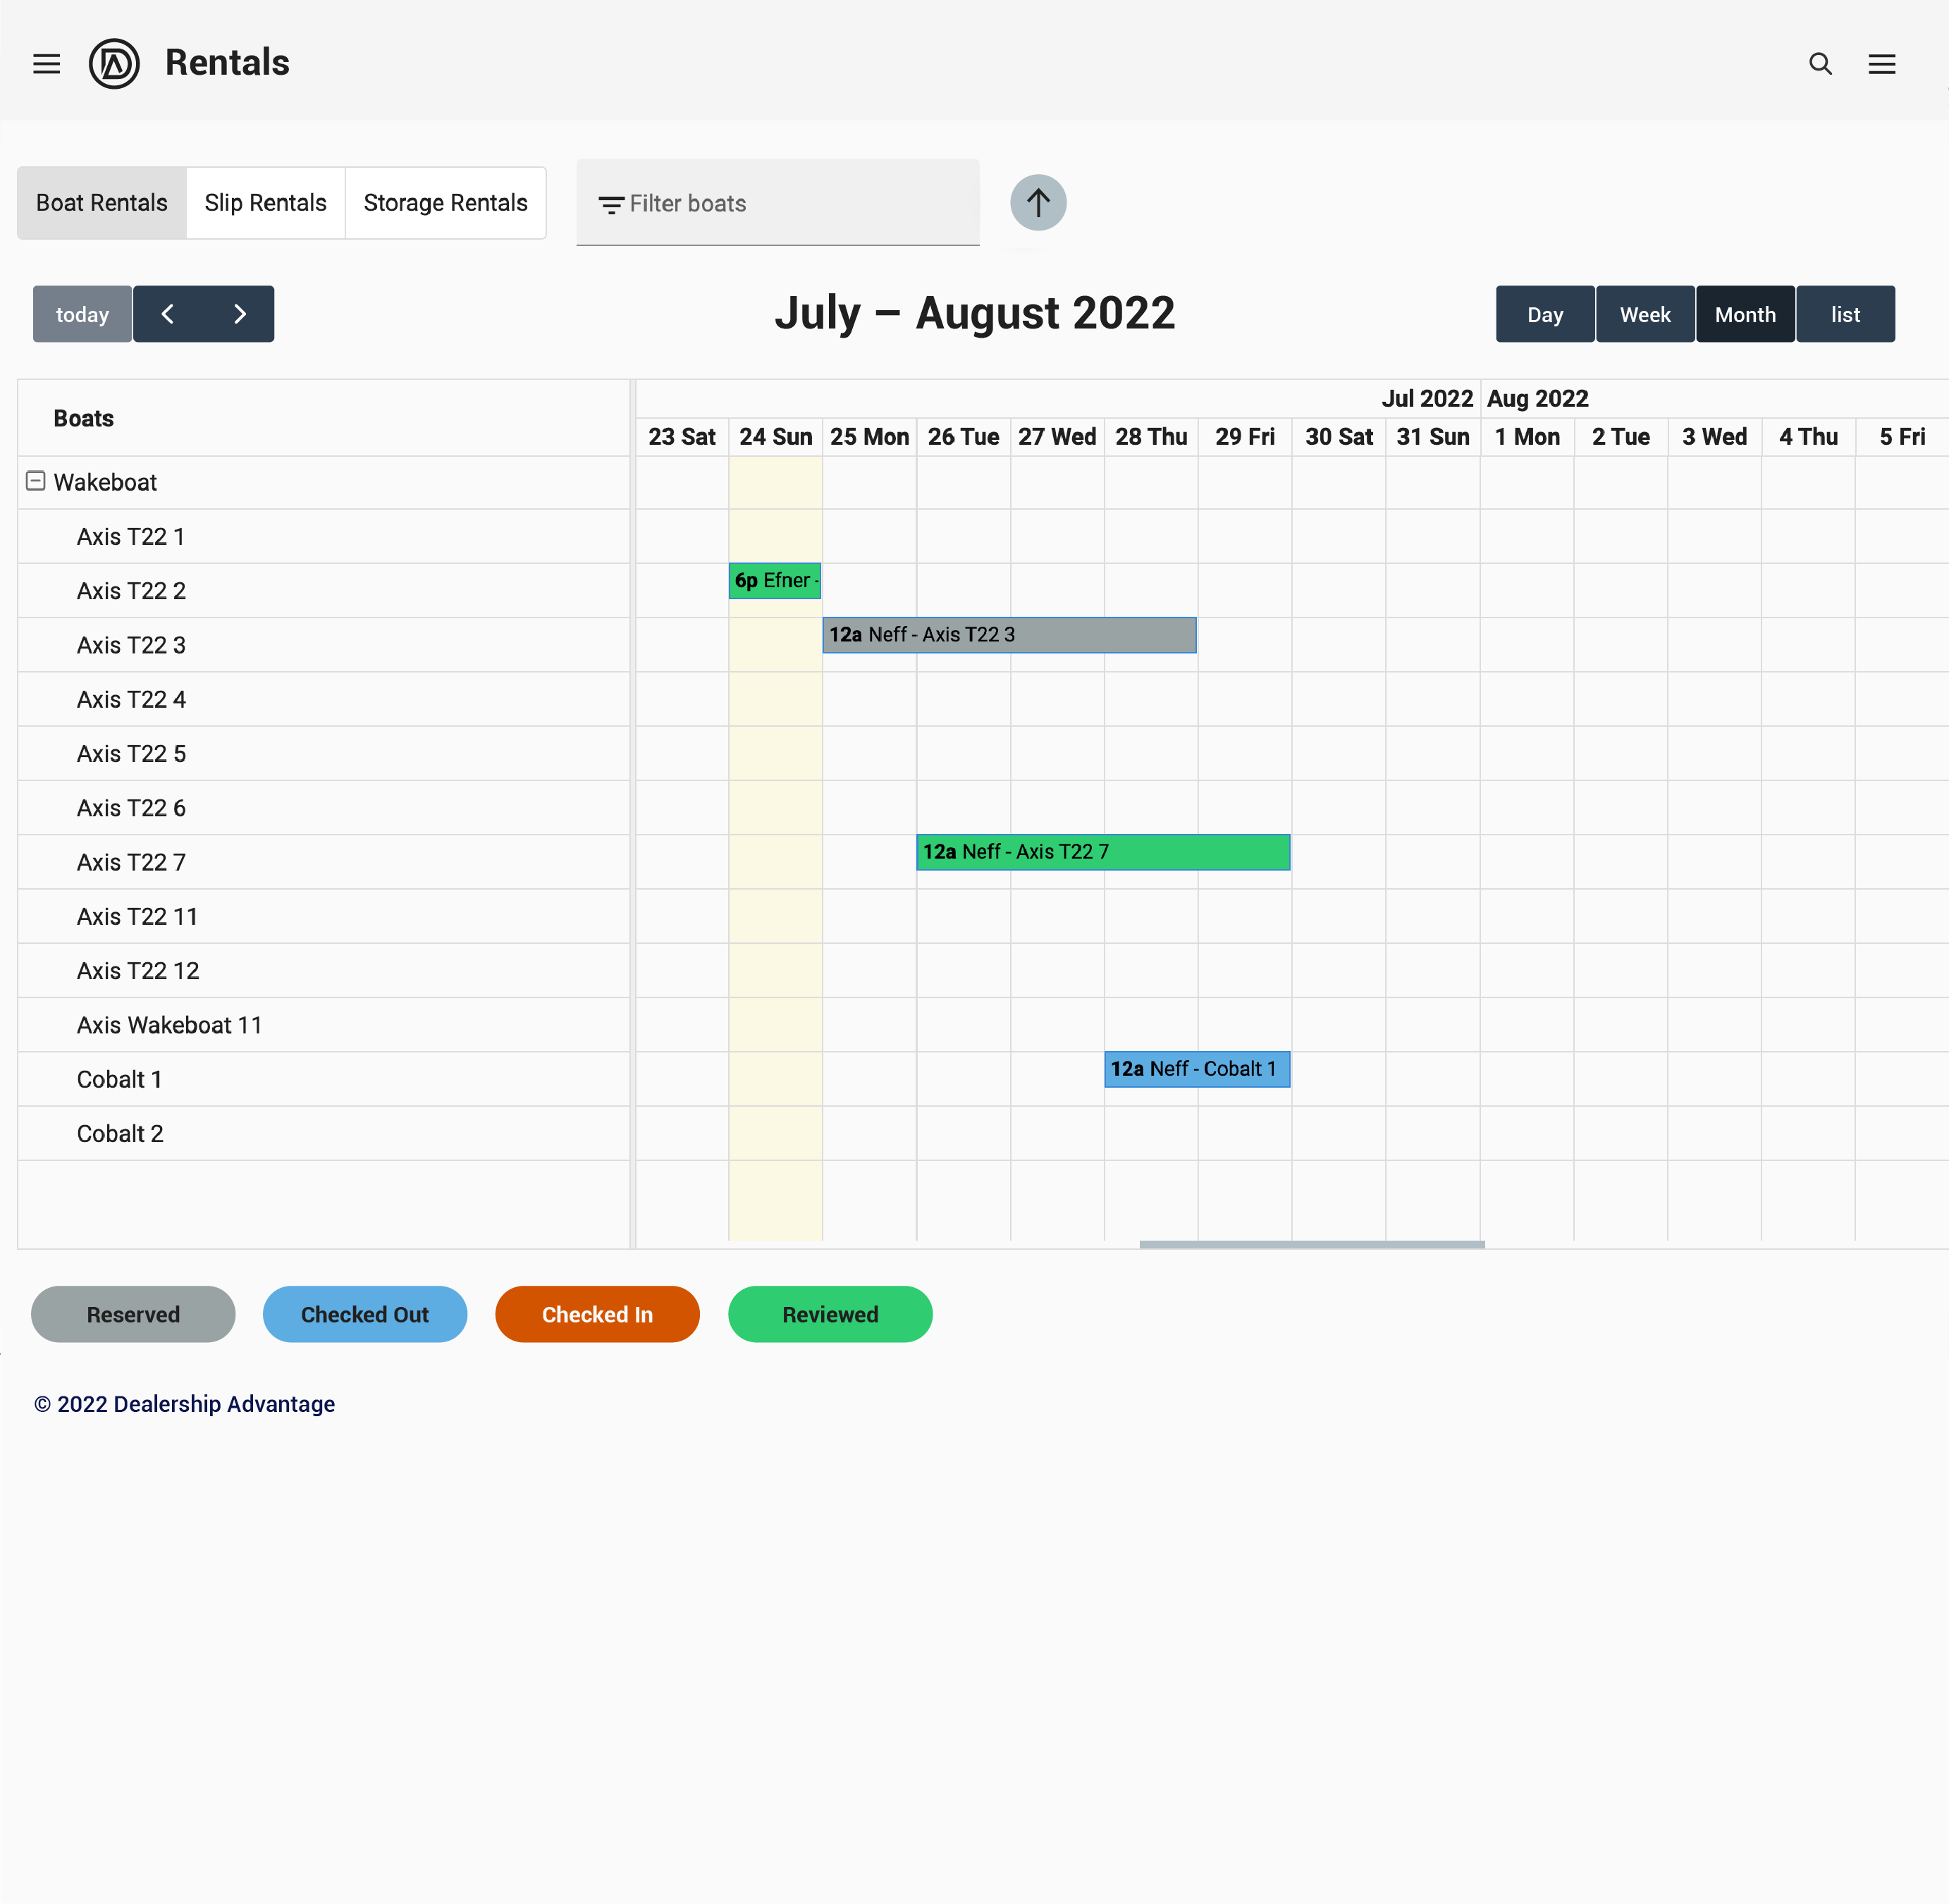Click the Wakeboat group label
This screenshot has height=1904, width=1949.
[105, 482]
